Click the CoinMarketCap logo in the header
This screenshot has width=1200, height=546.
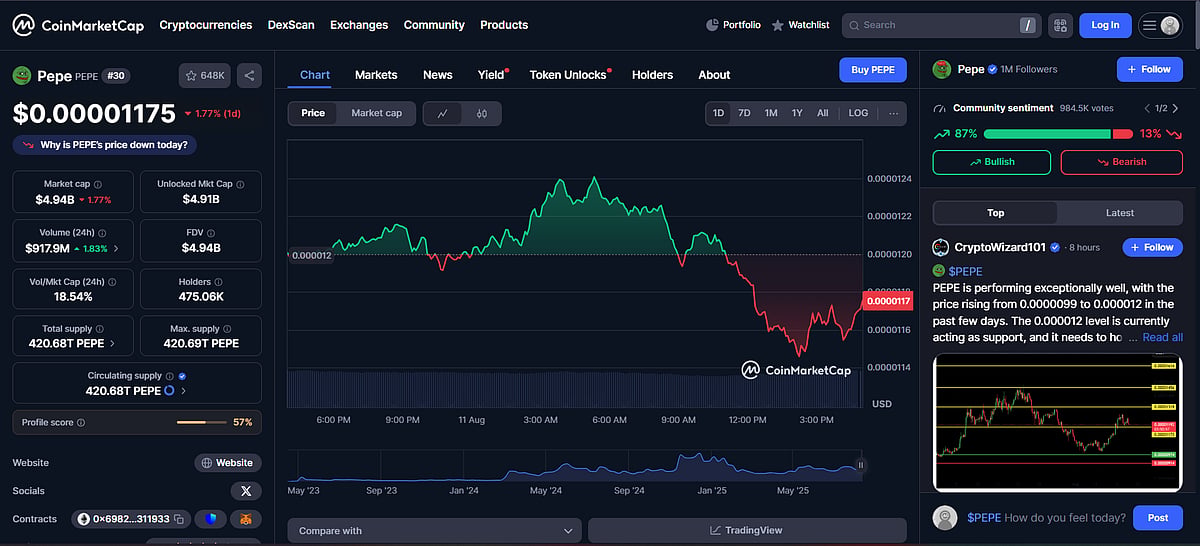(x=77, y=25)
